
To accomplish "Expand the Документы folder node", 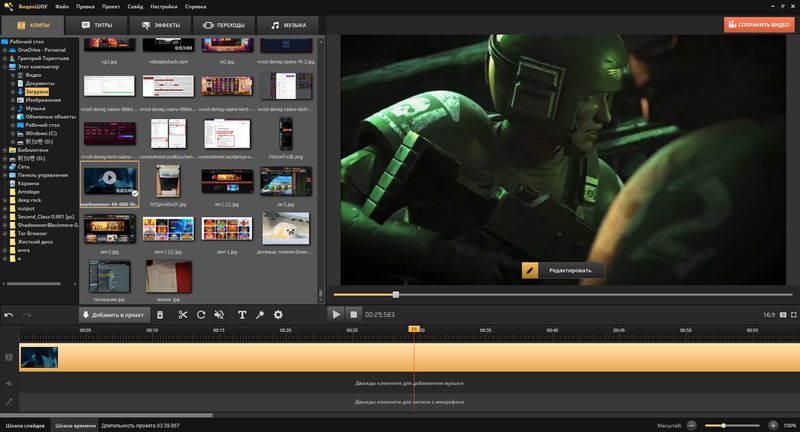I will (x=13, y=83).
